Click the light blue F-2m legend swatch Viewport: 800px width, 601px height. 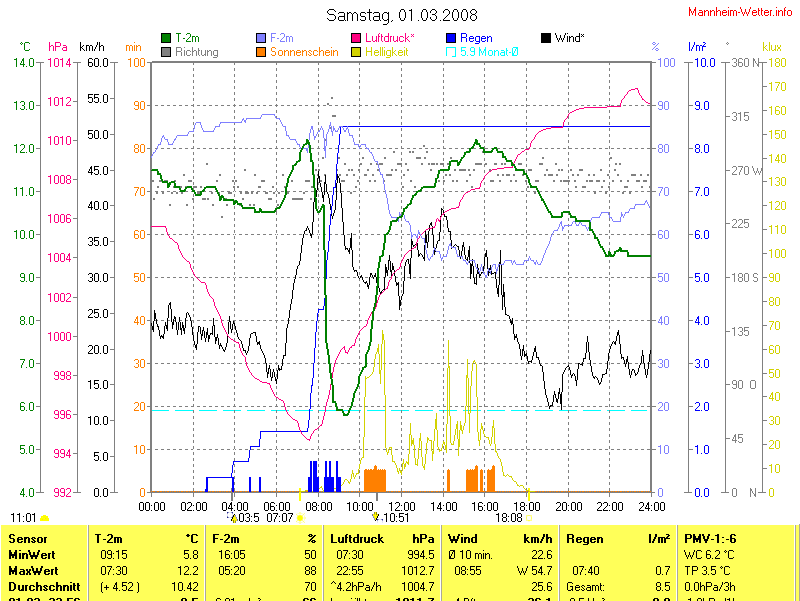(x=261, y=38)
